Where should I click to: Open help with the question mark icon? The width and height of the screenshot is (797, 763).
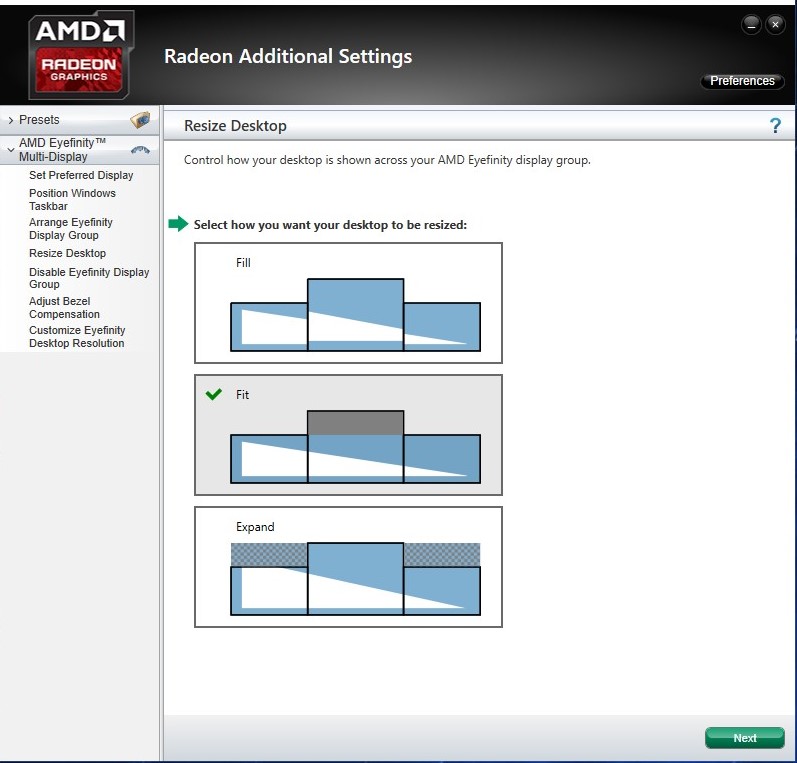tap(774, 126)
